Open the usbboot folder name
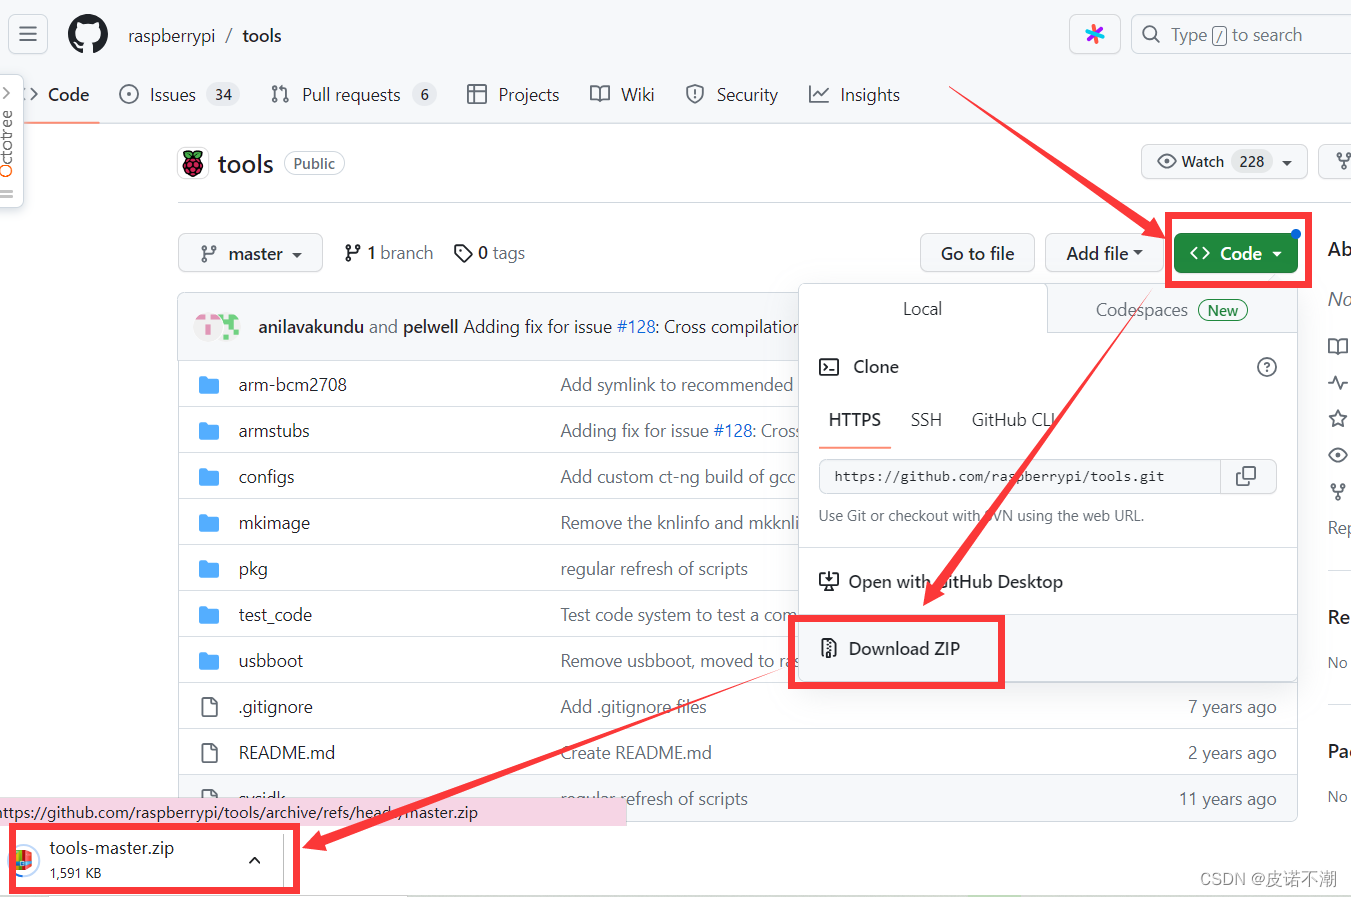Image resolution: width=1351 pixels, height=897 pixels. click(271, 661)
